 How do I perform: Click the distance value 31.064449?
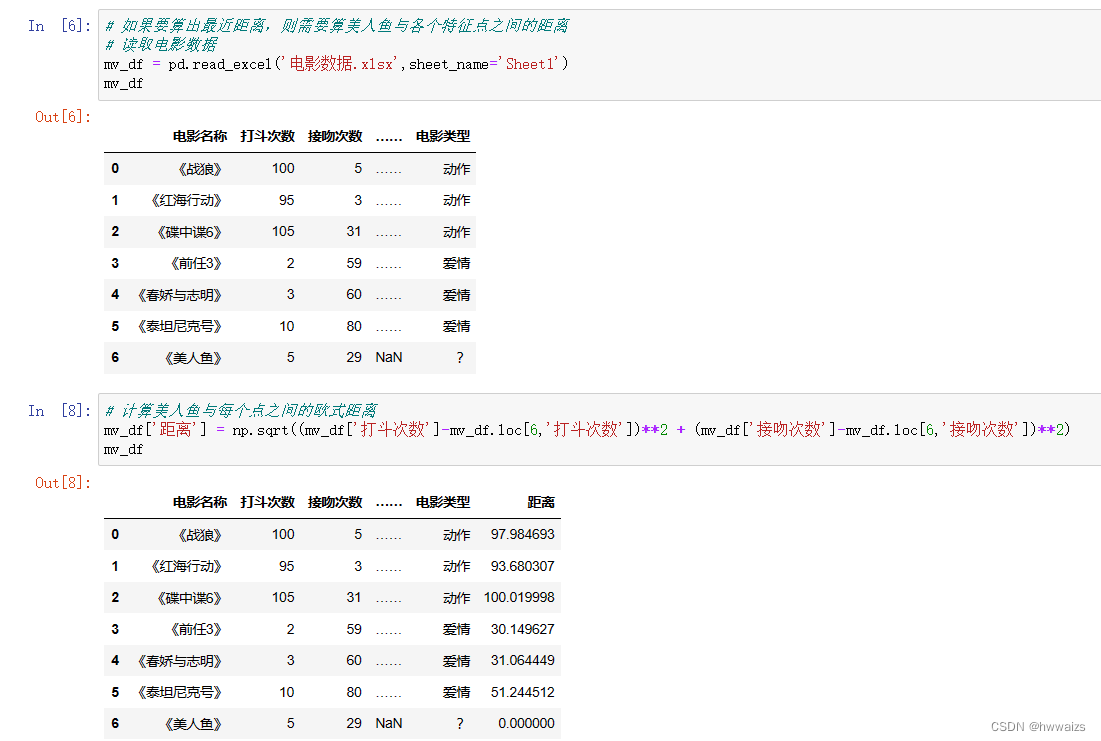(522, 661)
